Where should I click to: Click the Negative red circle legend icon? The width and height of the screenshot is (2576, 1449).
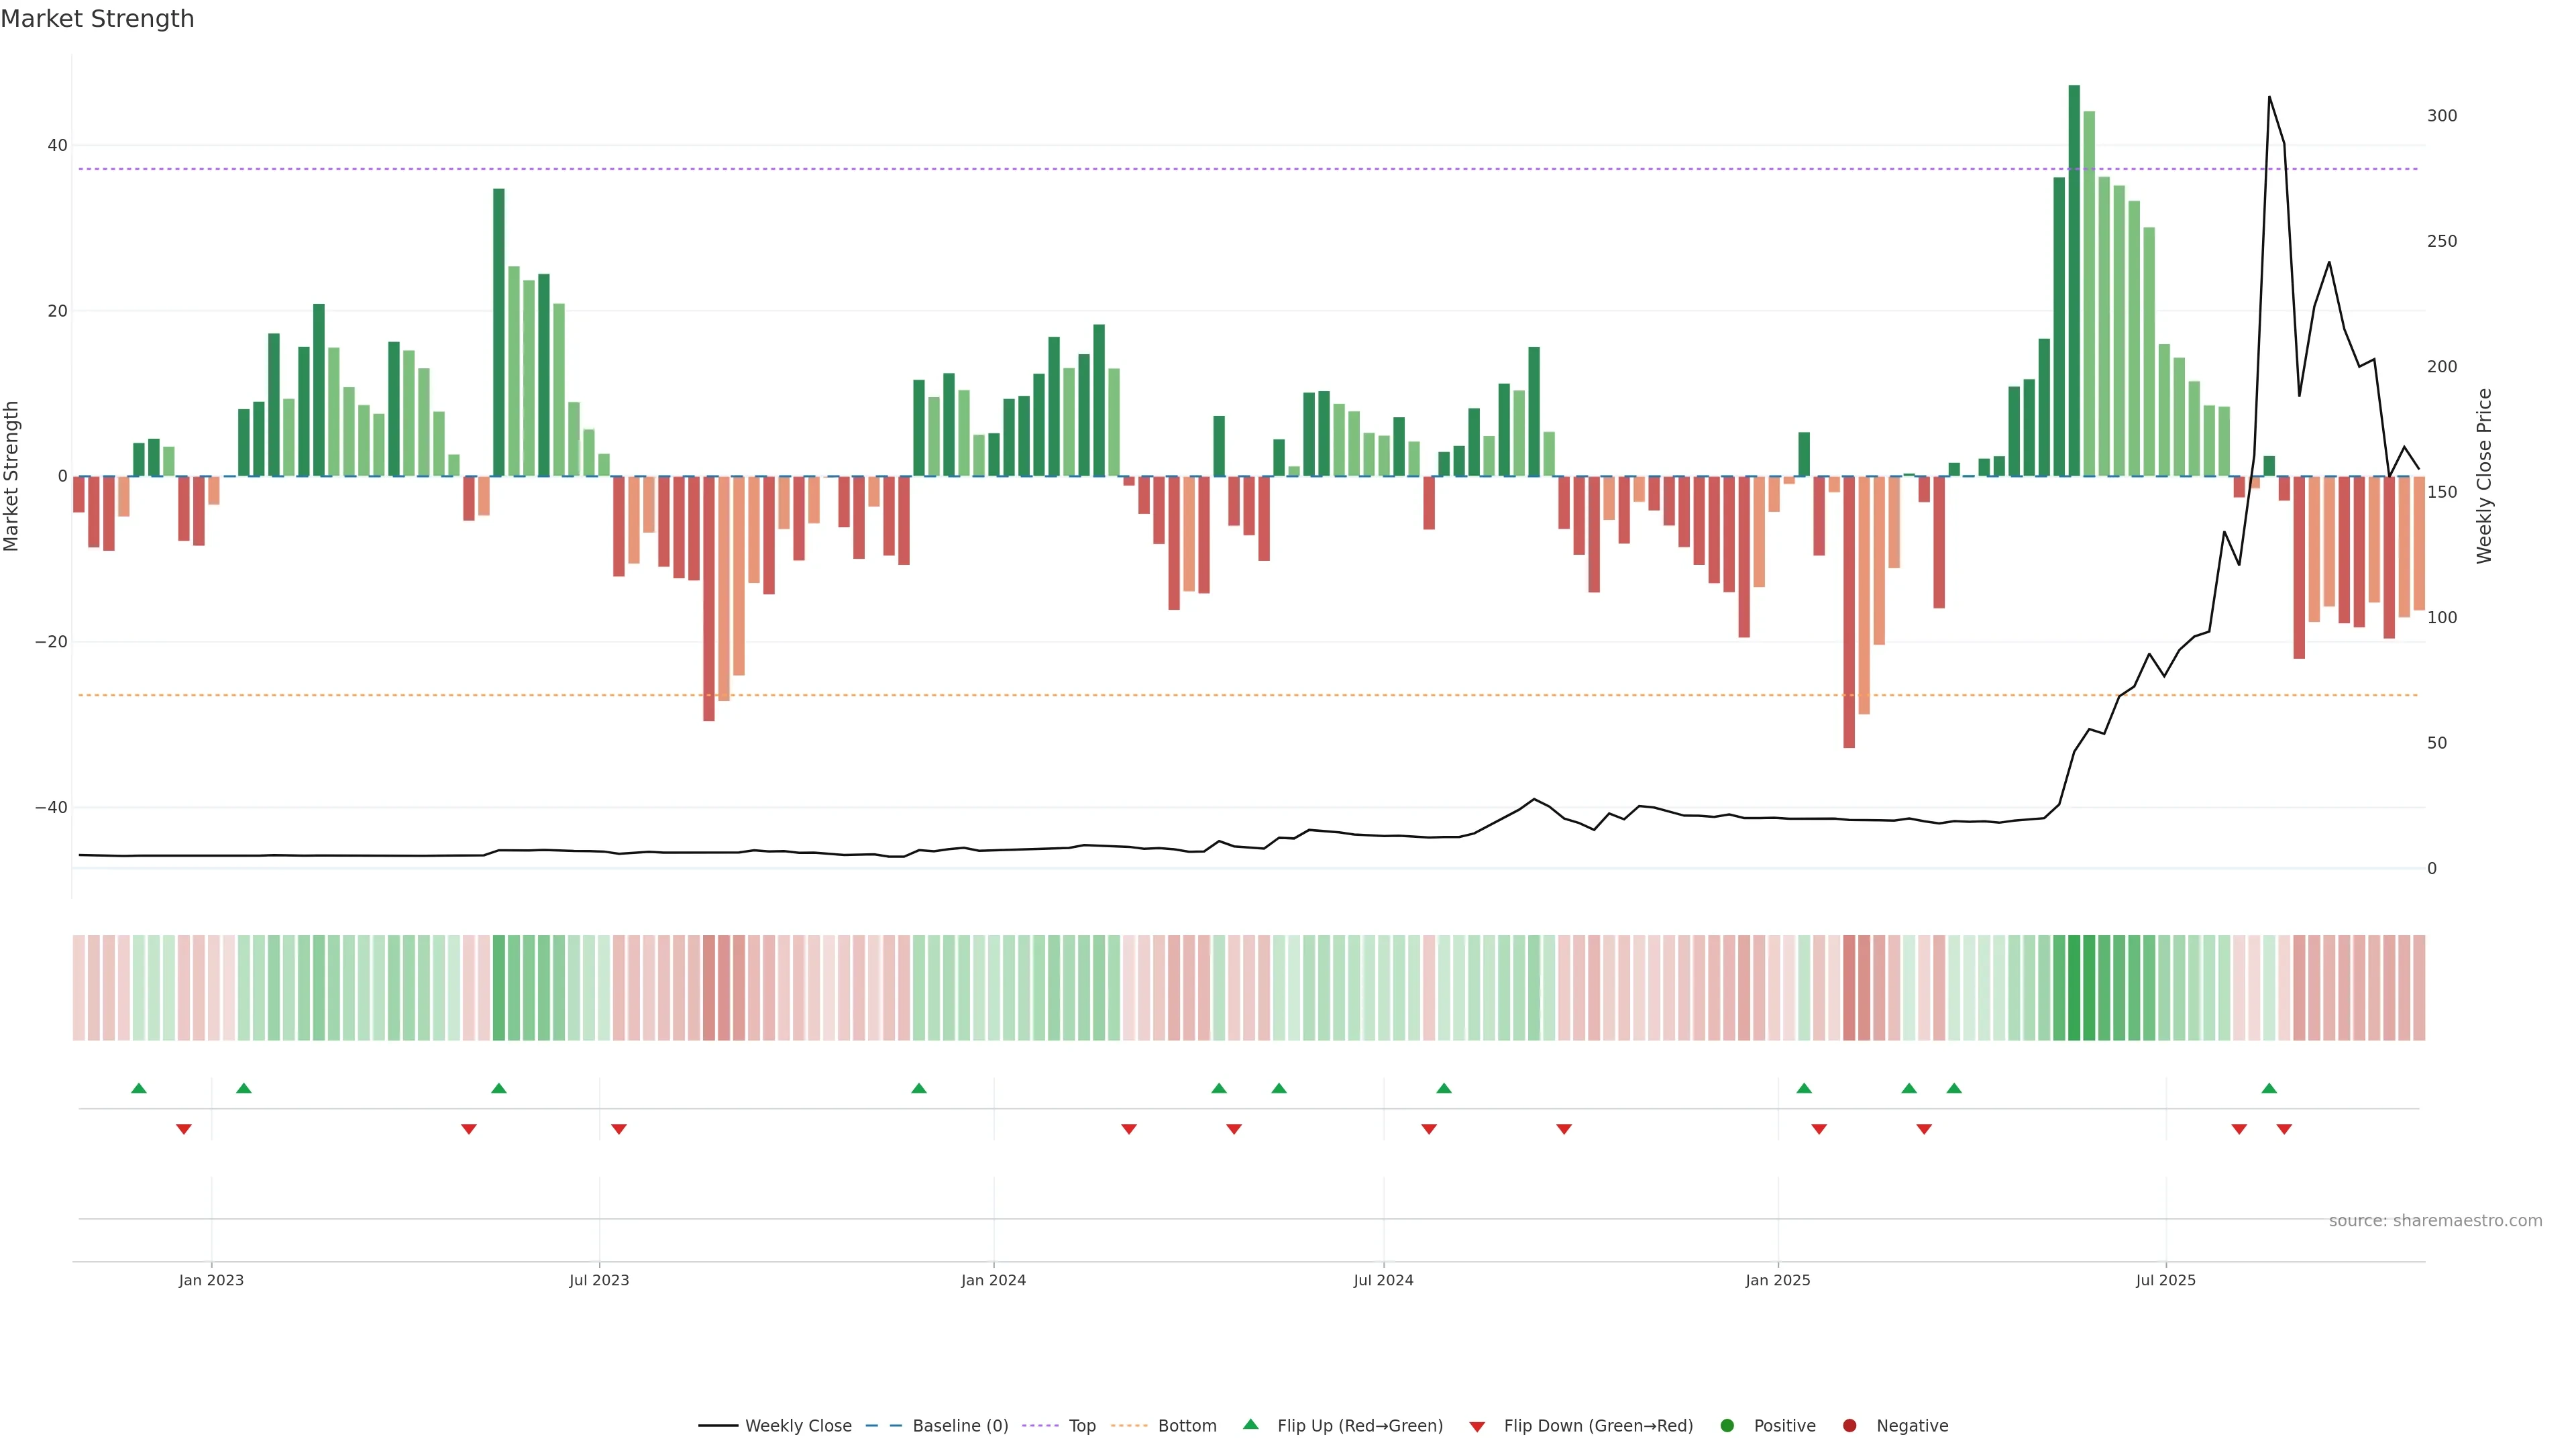point(1849,1425)
